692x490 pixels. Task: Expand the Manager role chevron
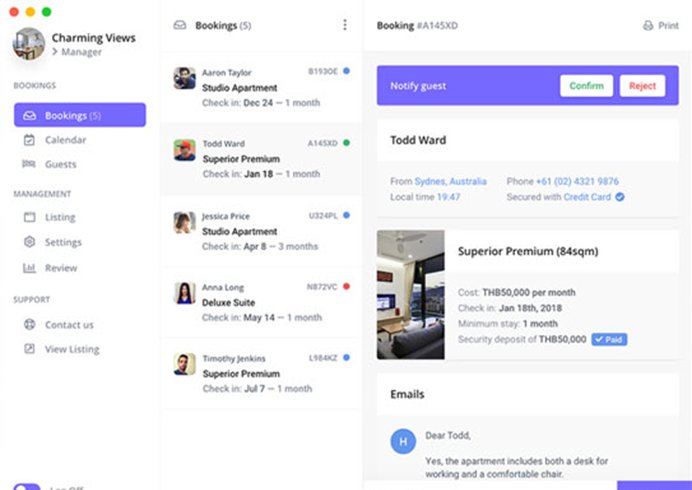[x=55, y=50]
